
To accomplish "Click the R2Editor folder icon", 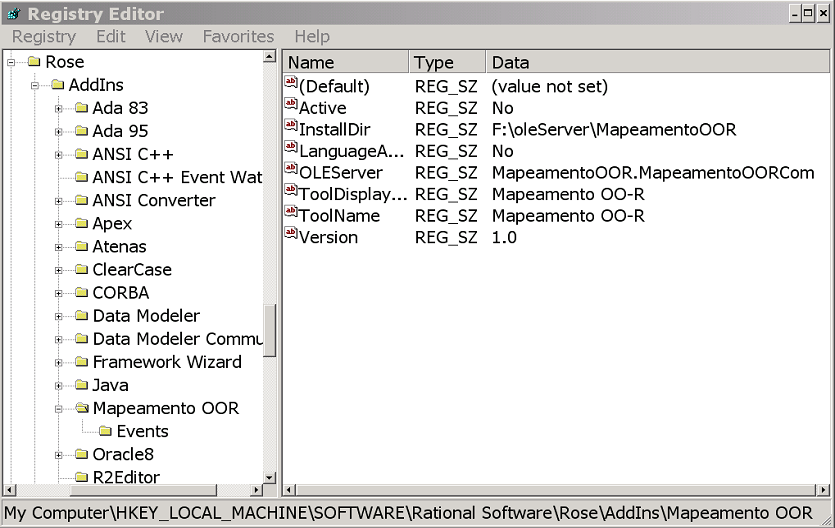I will click(81, 477).
